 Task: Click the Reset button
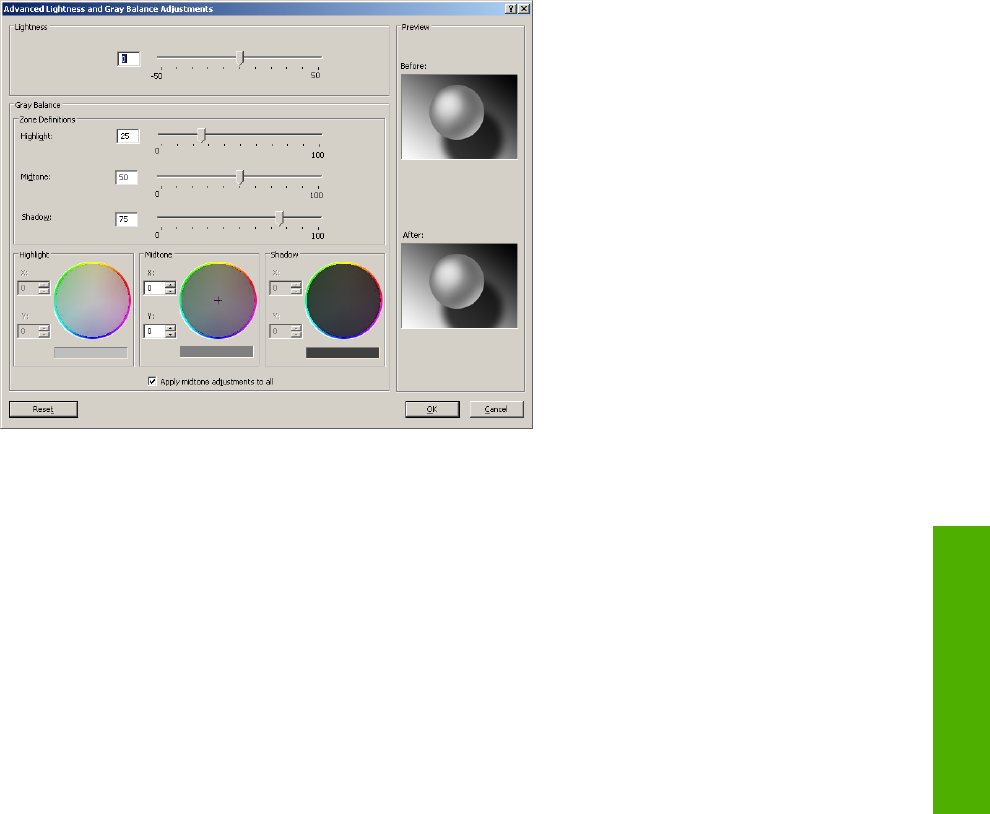point(44,409)
